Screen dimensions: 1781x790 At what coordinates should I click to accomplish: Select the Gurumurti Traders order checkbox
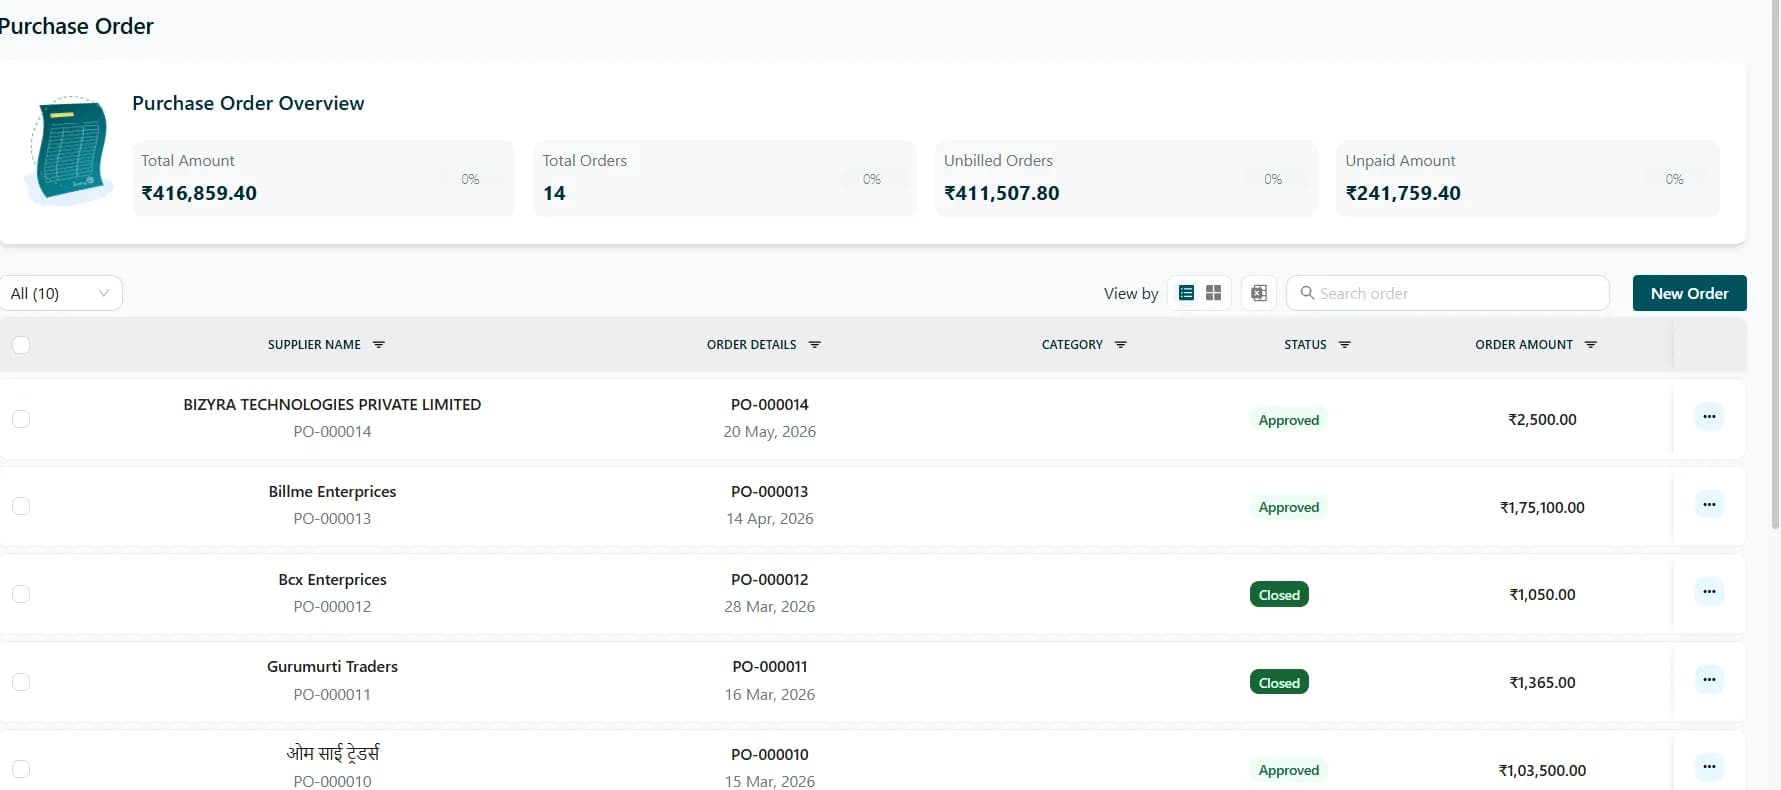pyautogui.click(x=21, y=682)
